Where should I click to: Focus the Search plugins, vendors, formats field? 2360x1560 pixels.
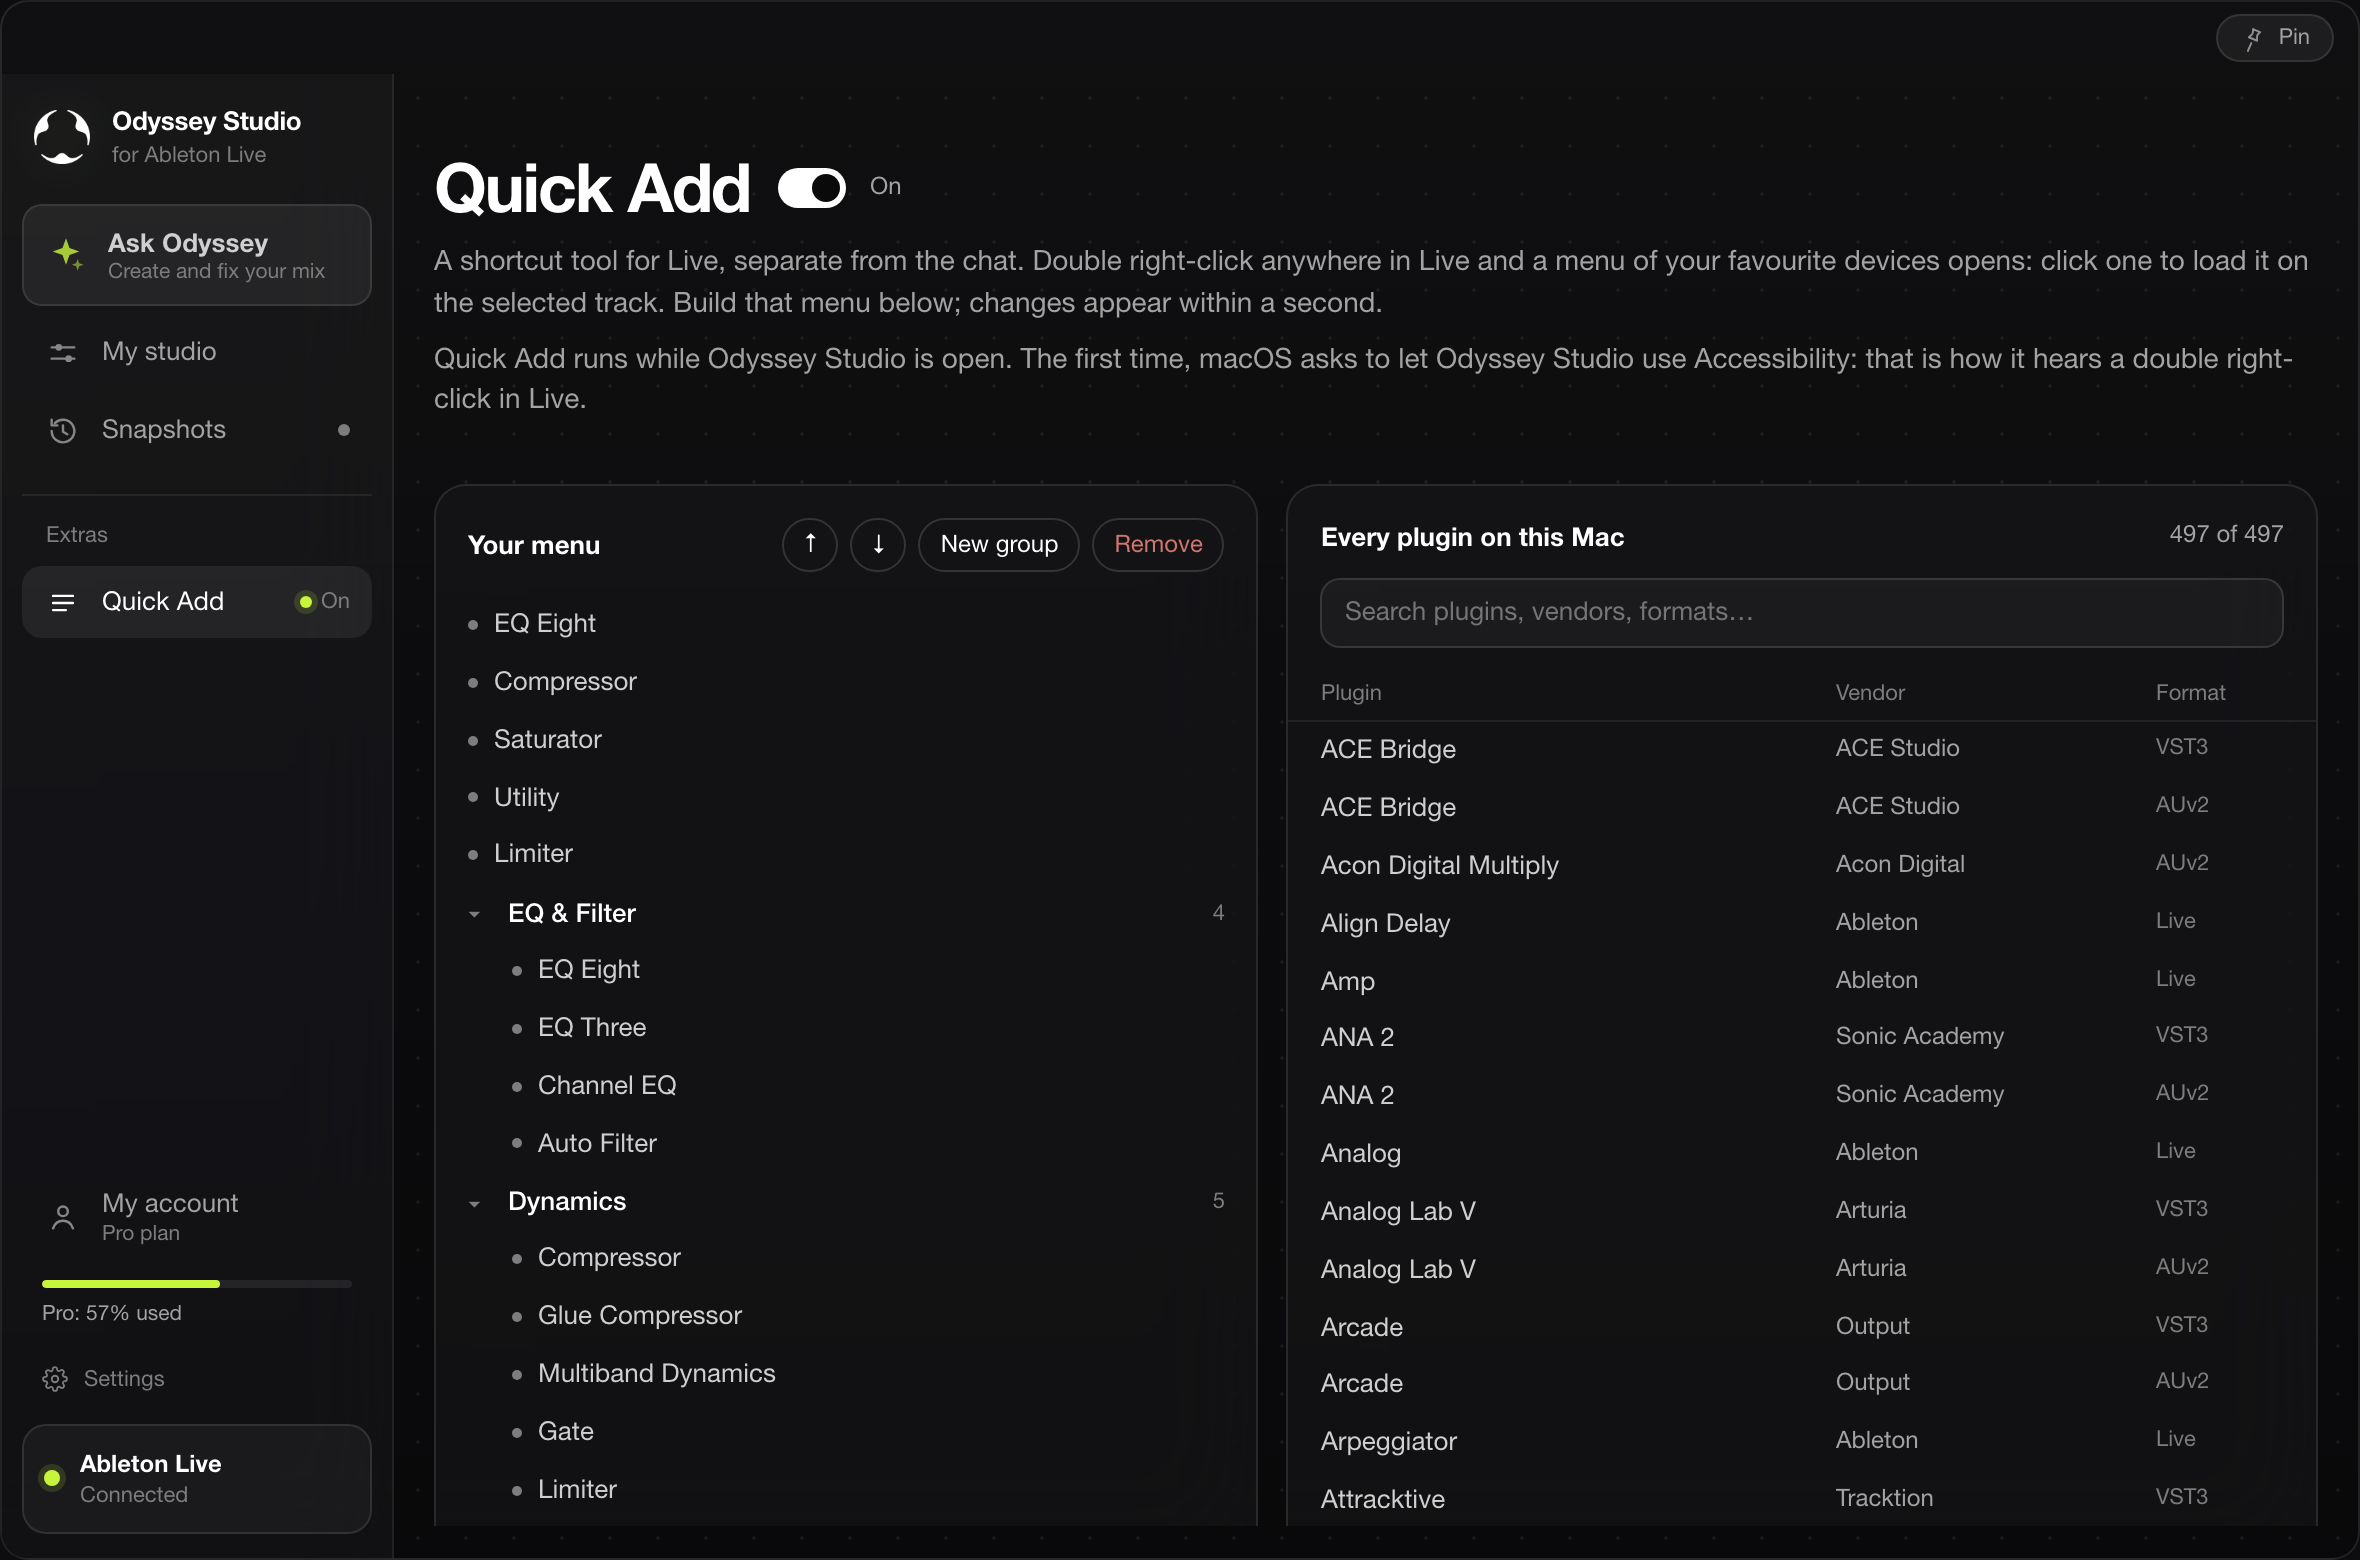coord(1801,612)
